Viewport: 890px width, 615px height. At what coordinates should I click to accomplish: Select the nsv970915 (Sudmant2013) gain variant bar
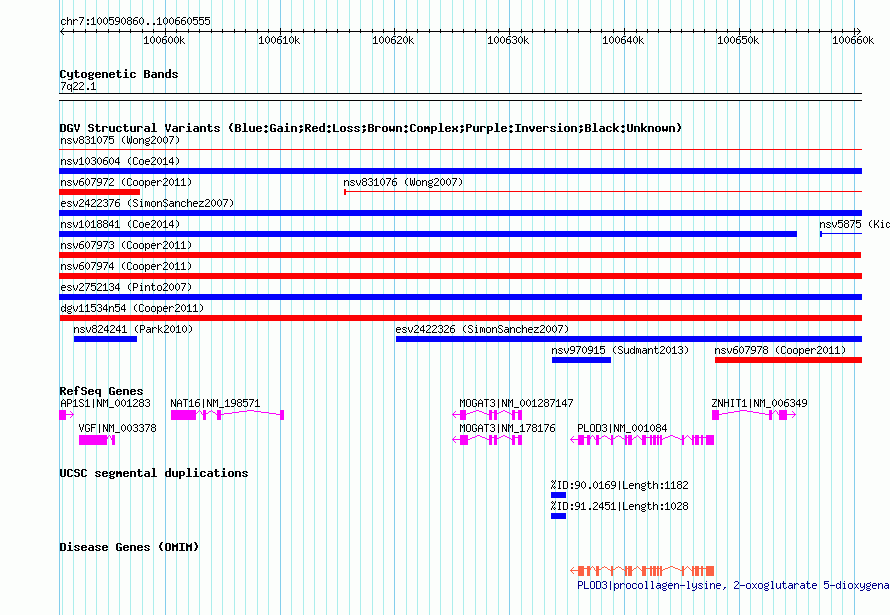coord(581,360)
